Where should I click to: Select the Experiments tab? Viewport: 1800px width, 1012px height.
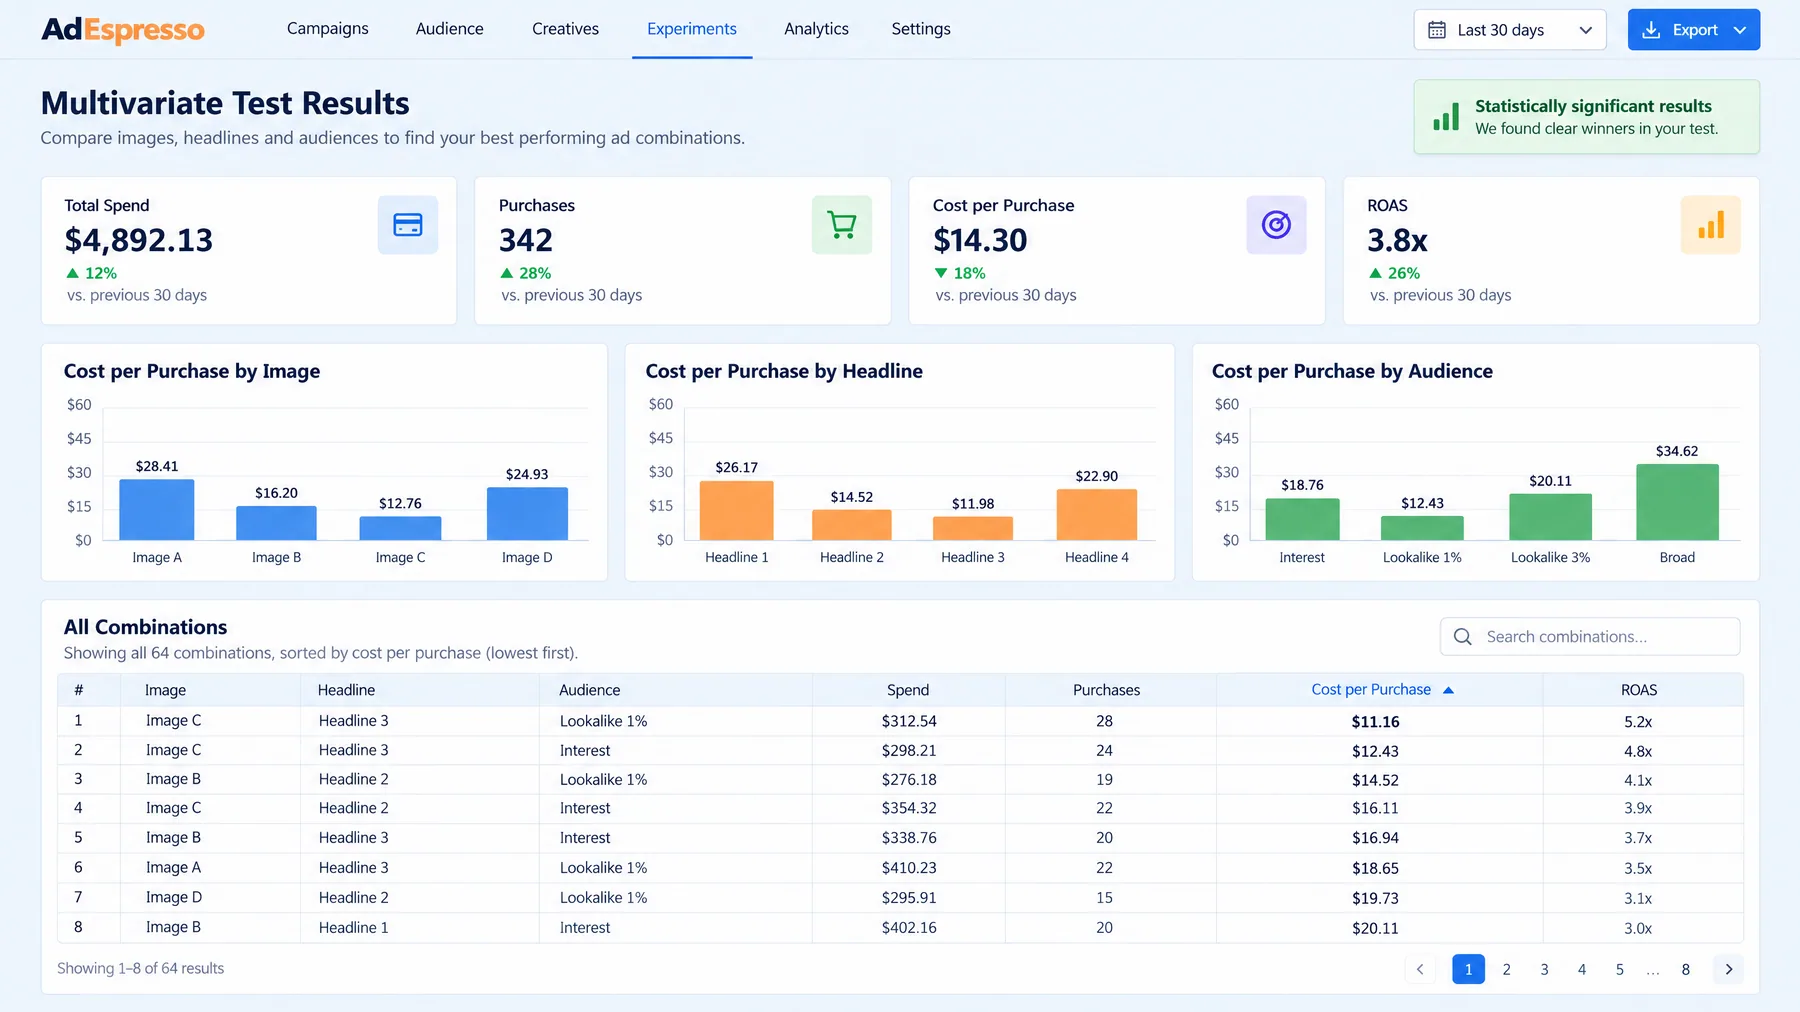click(x=692, y=29)
